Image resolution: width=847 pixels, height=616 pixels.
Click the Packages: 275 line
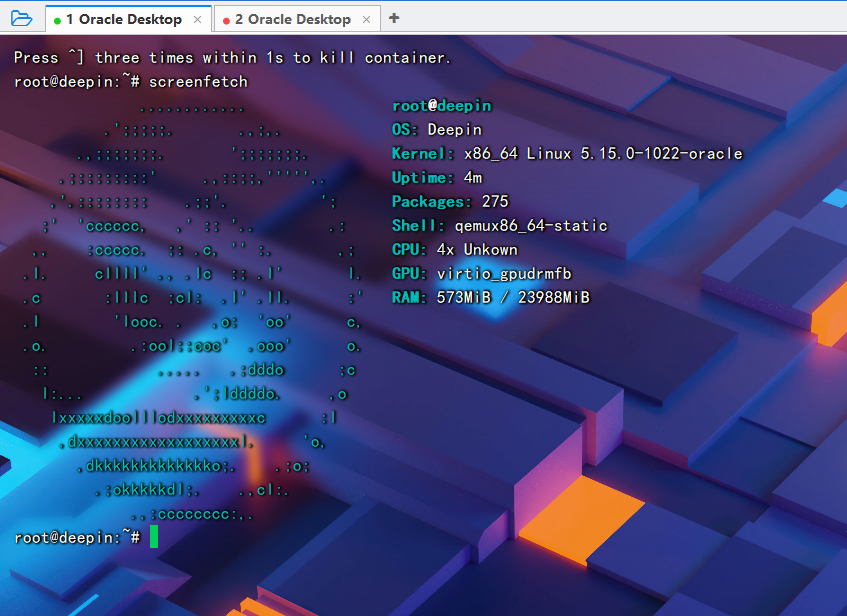tap(450, 202)
